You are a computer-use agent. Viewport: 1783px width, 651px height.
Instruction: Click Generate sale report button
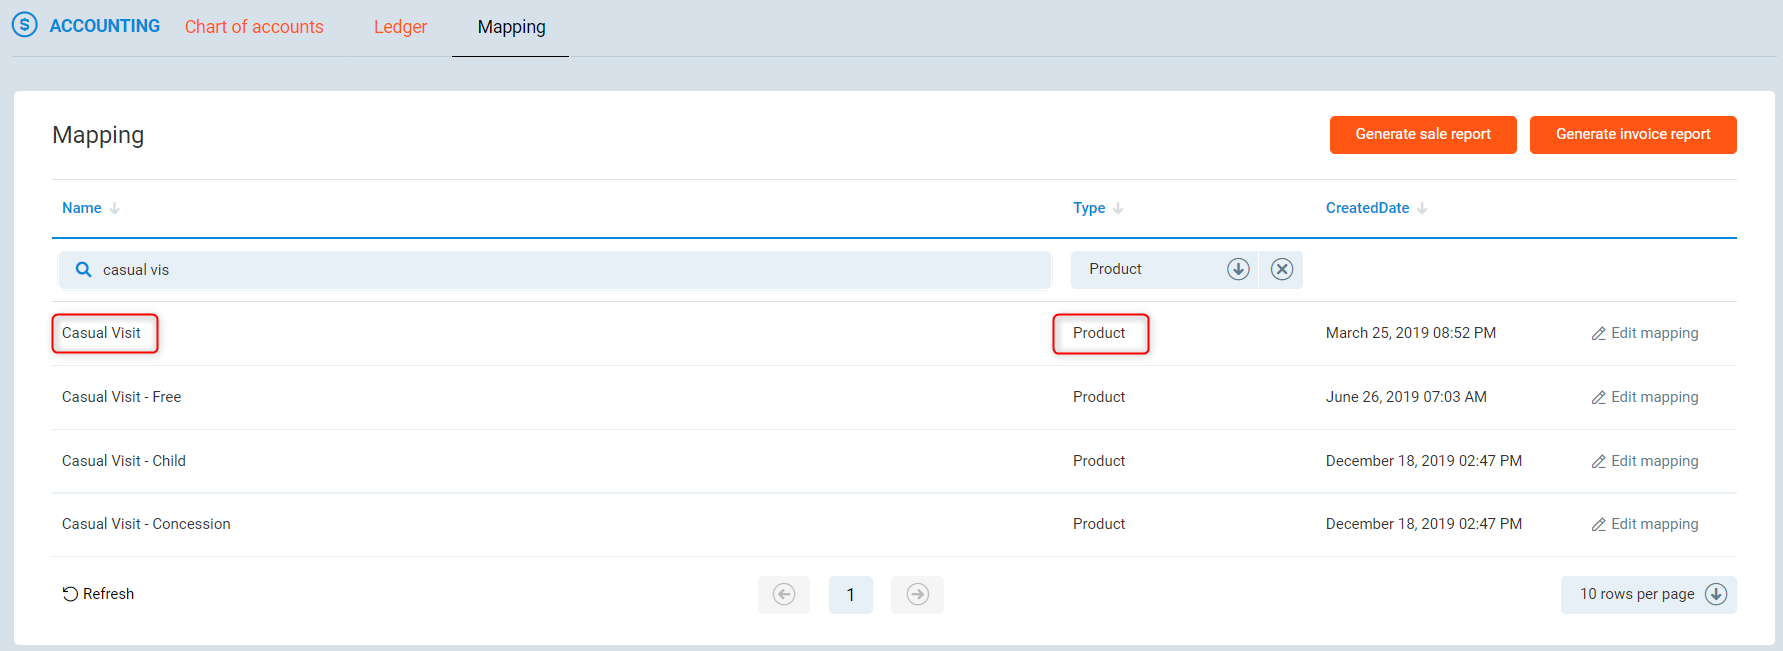tap(1422, 135)
